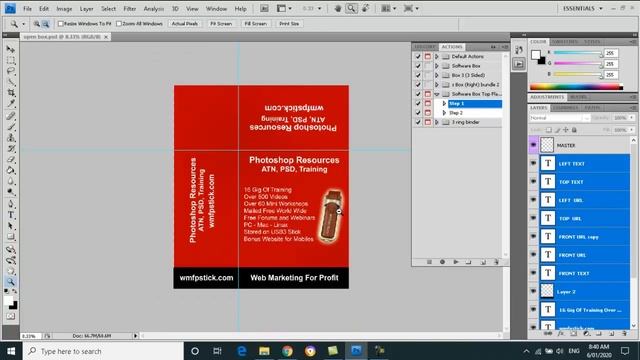This screenshot has width=640, height=360.
Task: Expand the Box 3 (3 Sided) set
Action: point(437,76)
